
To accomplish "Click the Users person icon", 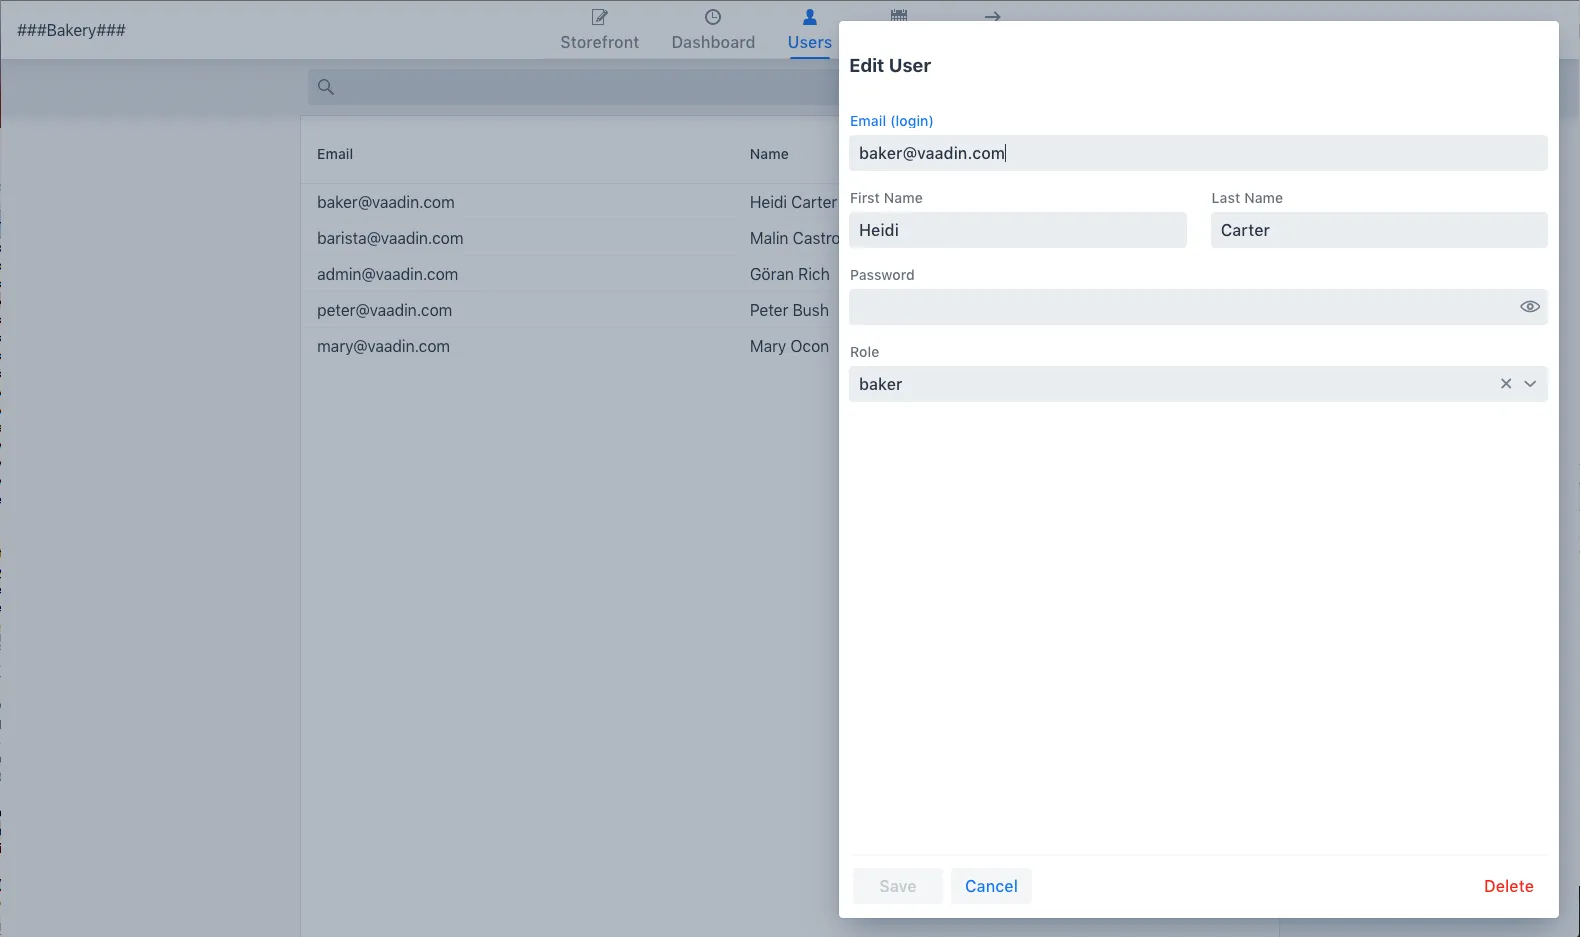I will coord(809,17).
